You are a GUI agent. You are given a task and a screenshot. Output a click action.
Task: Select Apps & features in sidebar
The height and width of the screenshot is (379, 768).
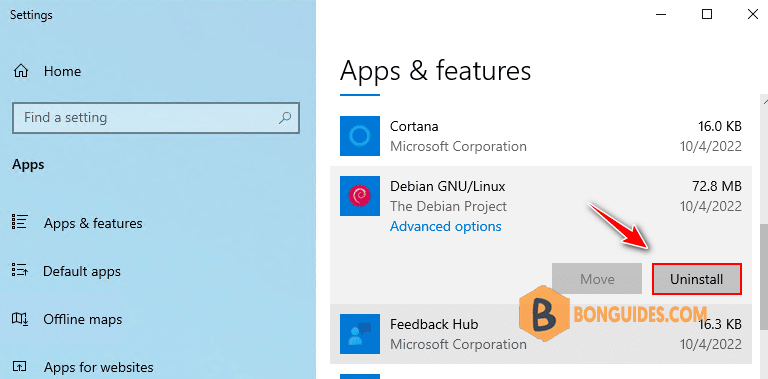(93, 223)
